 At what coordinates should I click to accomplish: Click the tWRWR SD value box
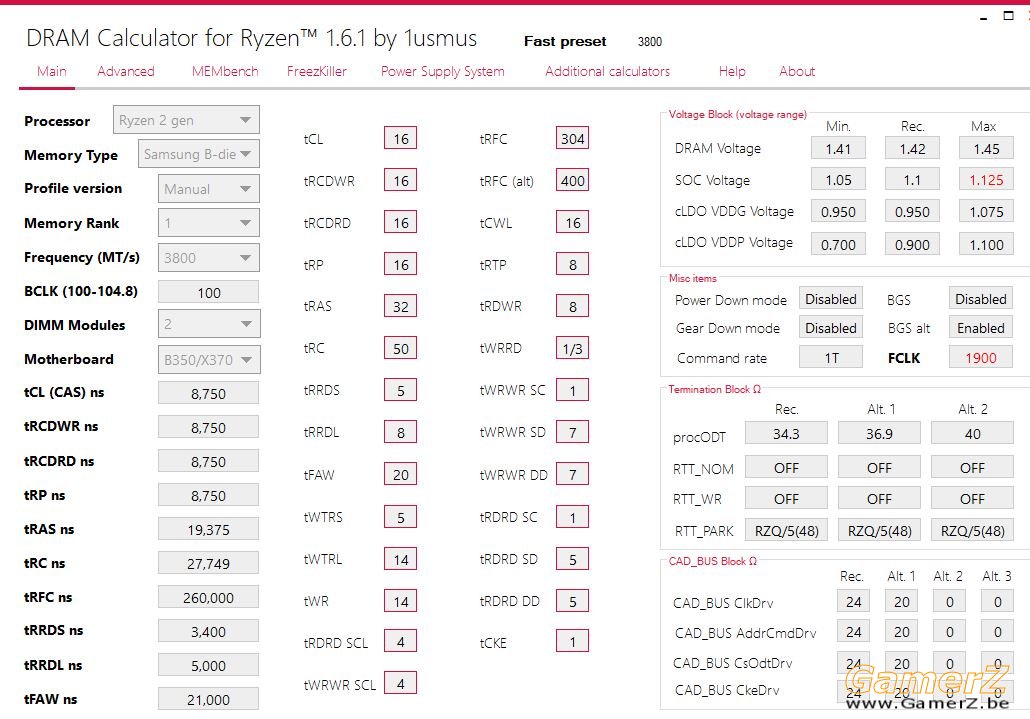pos(572,432)
